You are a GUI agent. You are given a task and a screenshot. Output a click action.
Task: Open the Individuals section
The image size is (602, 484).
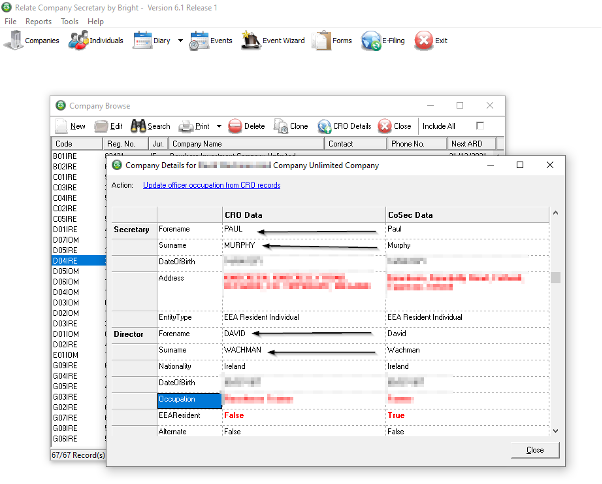[x=96, y=40]
